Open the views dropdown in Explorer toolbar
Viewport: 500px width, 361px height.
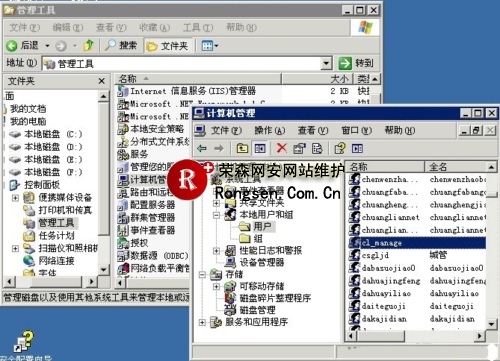pyautogui.click(x=210, y=46)
